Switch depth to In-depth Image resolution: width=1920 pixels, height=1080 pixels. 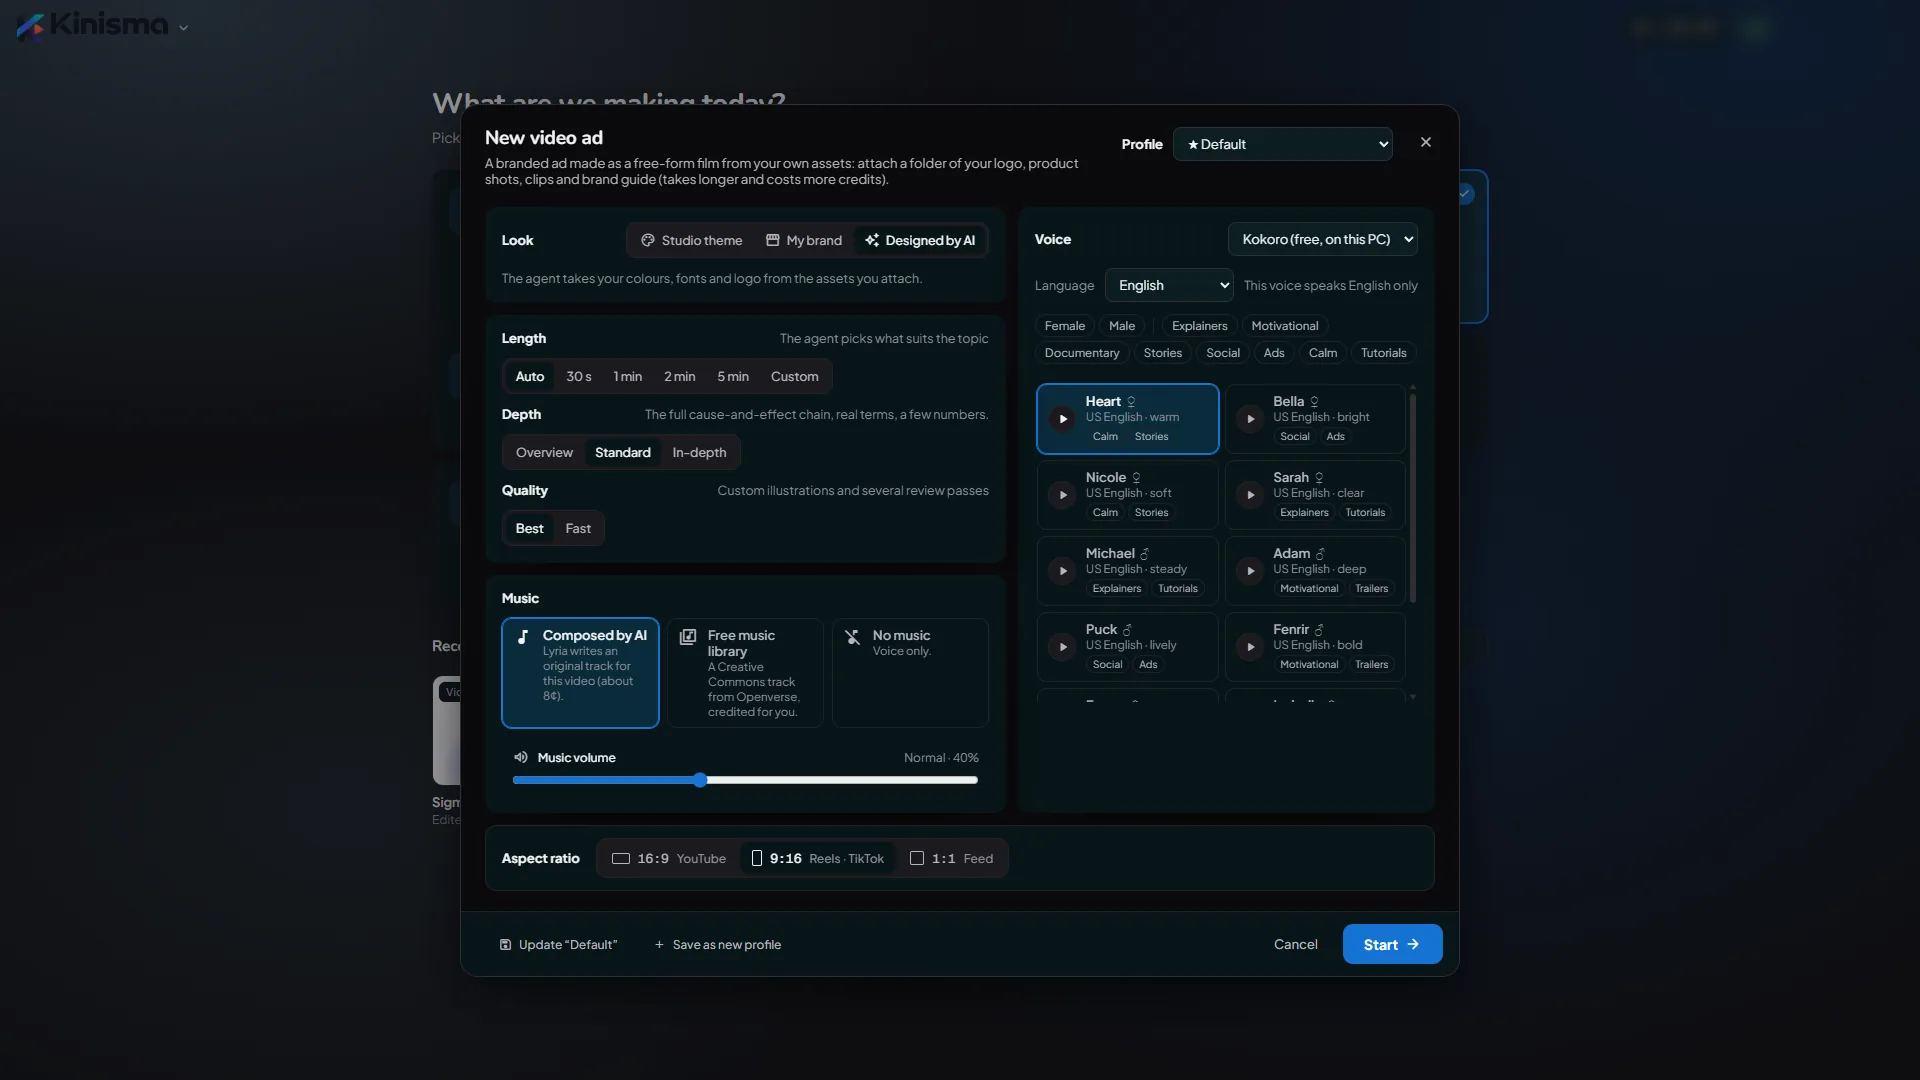coord(699,452)
